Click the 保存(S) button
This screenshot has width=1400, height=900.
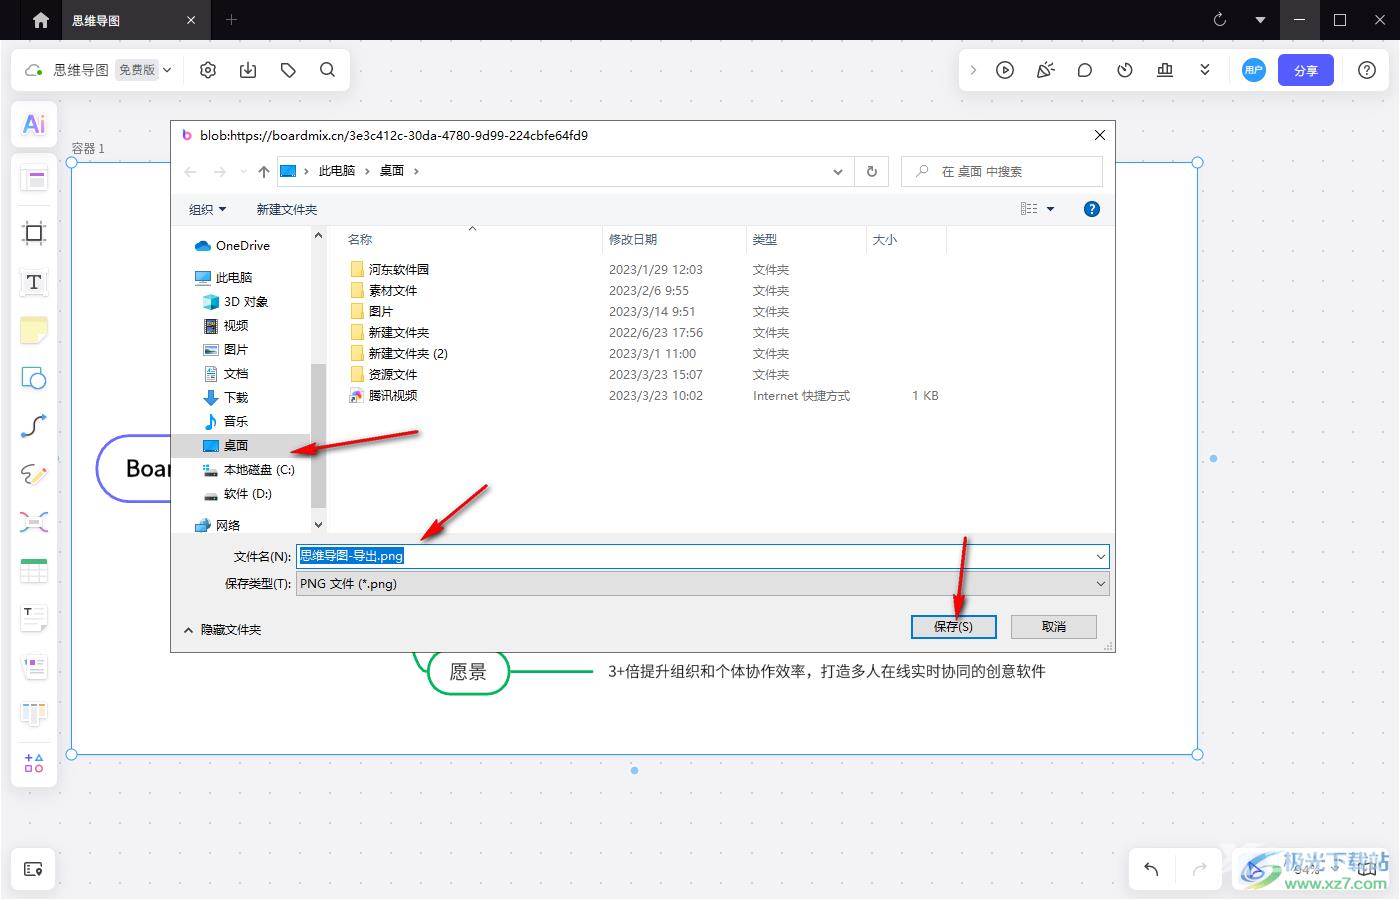point(953,626)
